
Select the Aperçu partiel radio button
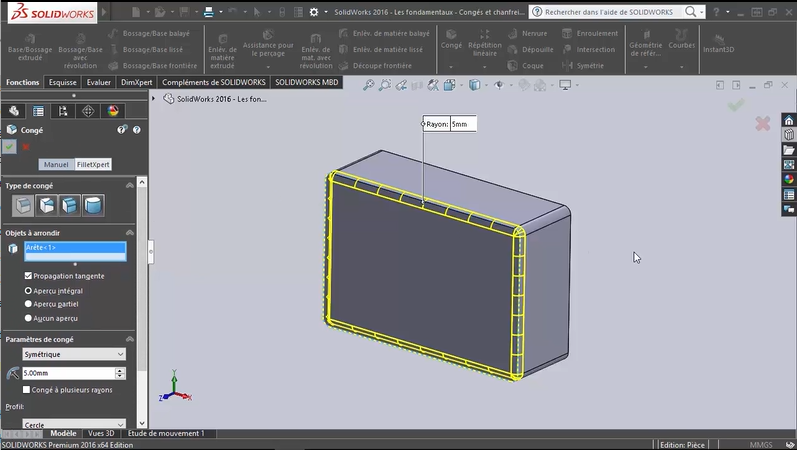tap(28, 304)
